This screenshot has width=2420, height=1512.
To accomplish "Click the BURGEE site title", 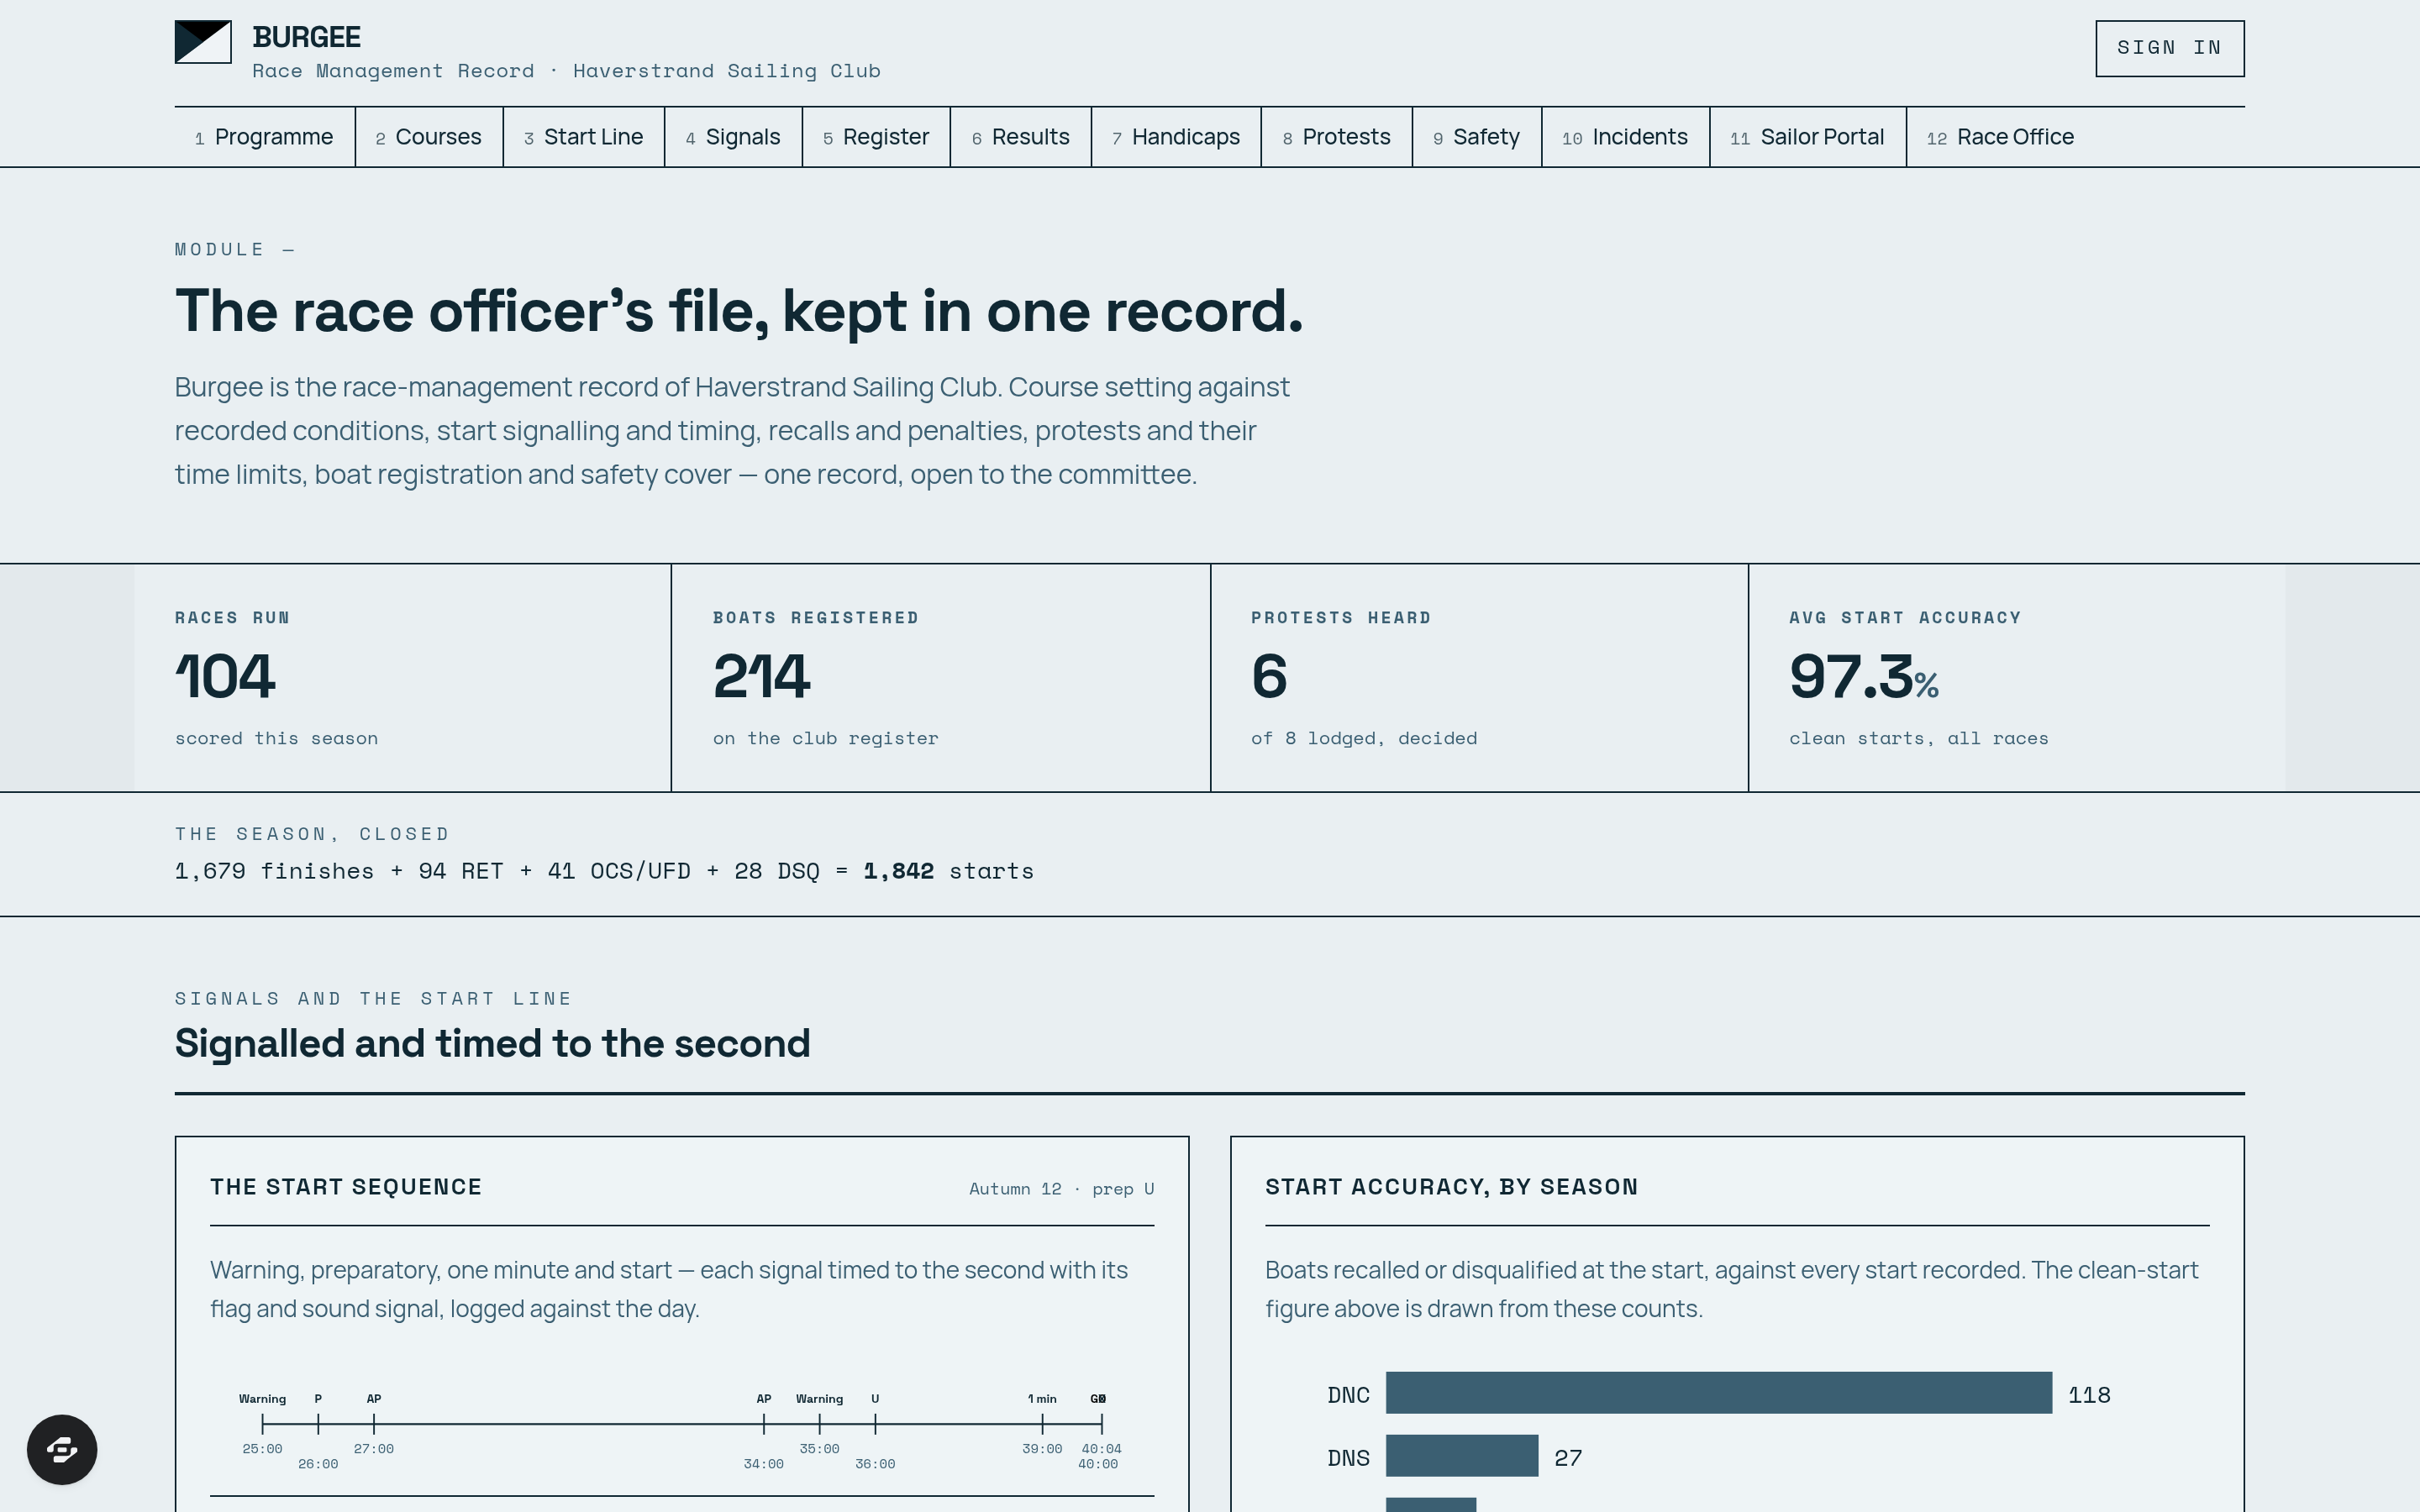I will (306, 37).
